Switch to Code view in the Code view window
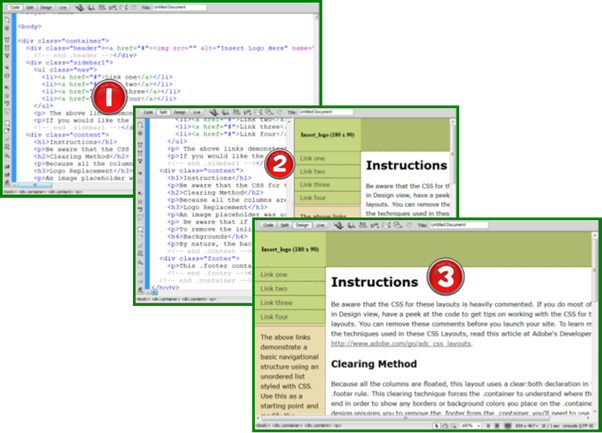602x433 pixels. click(15, 7)
